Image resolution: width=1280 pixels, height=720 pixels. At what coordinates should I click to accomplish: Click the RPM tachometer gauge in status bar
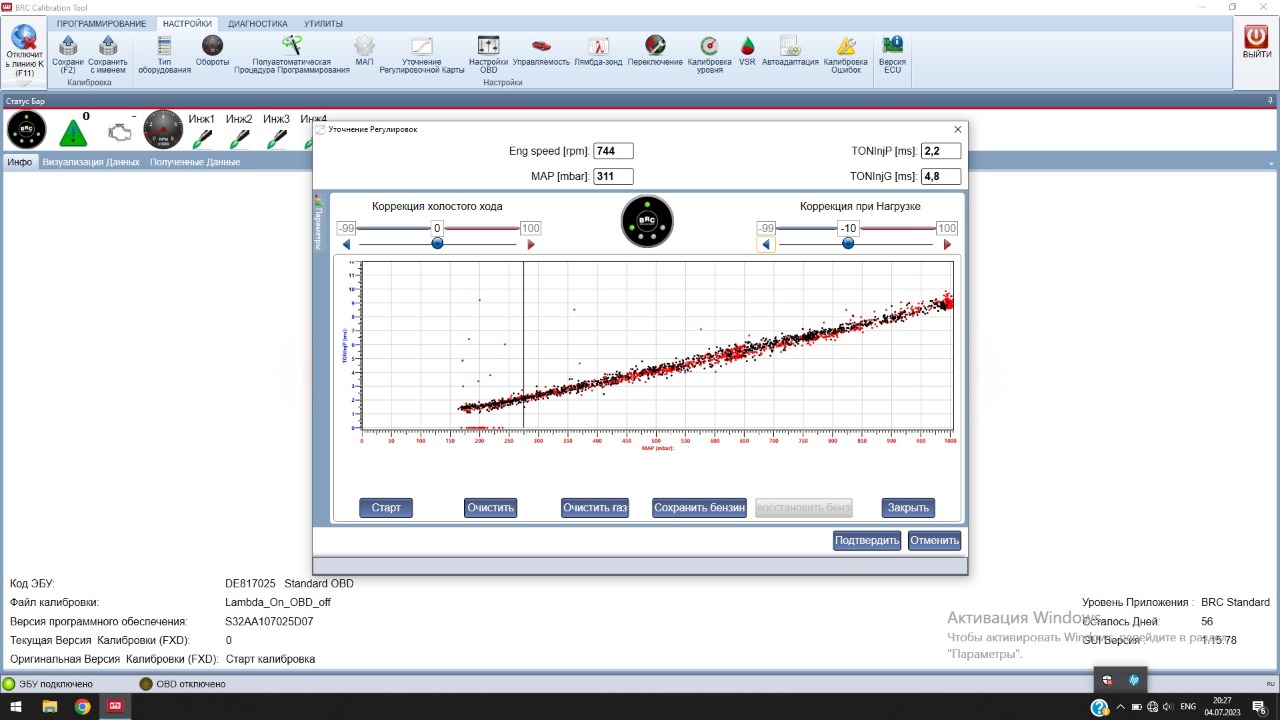click(163, 130)
